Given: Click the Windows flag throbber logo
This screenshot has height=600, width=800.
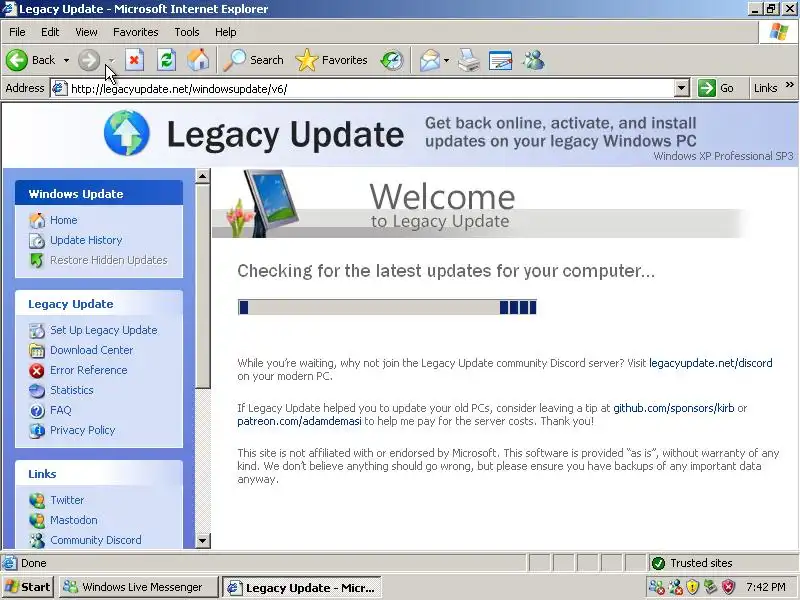Looking at the screenshot, I should [779, 32].
